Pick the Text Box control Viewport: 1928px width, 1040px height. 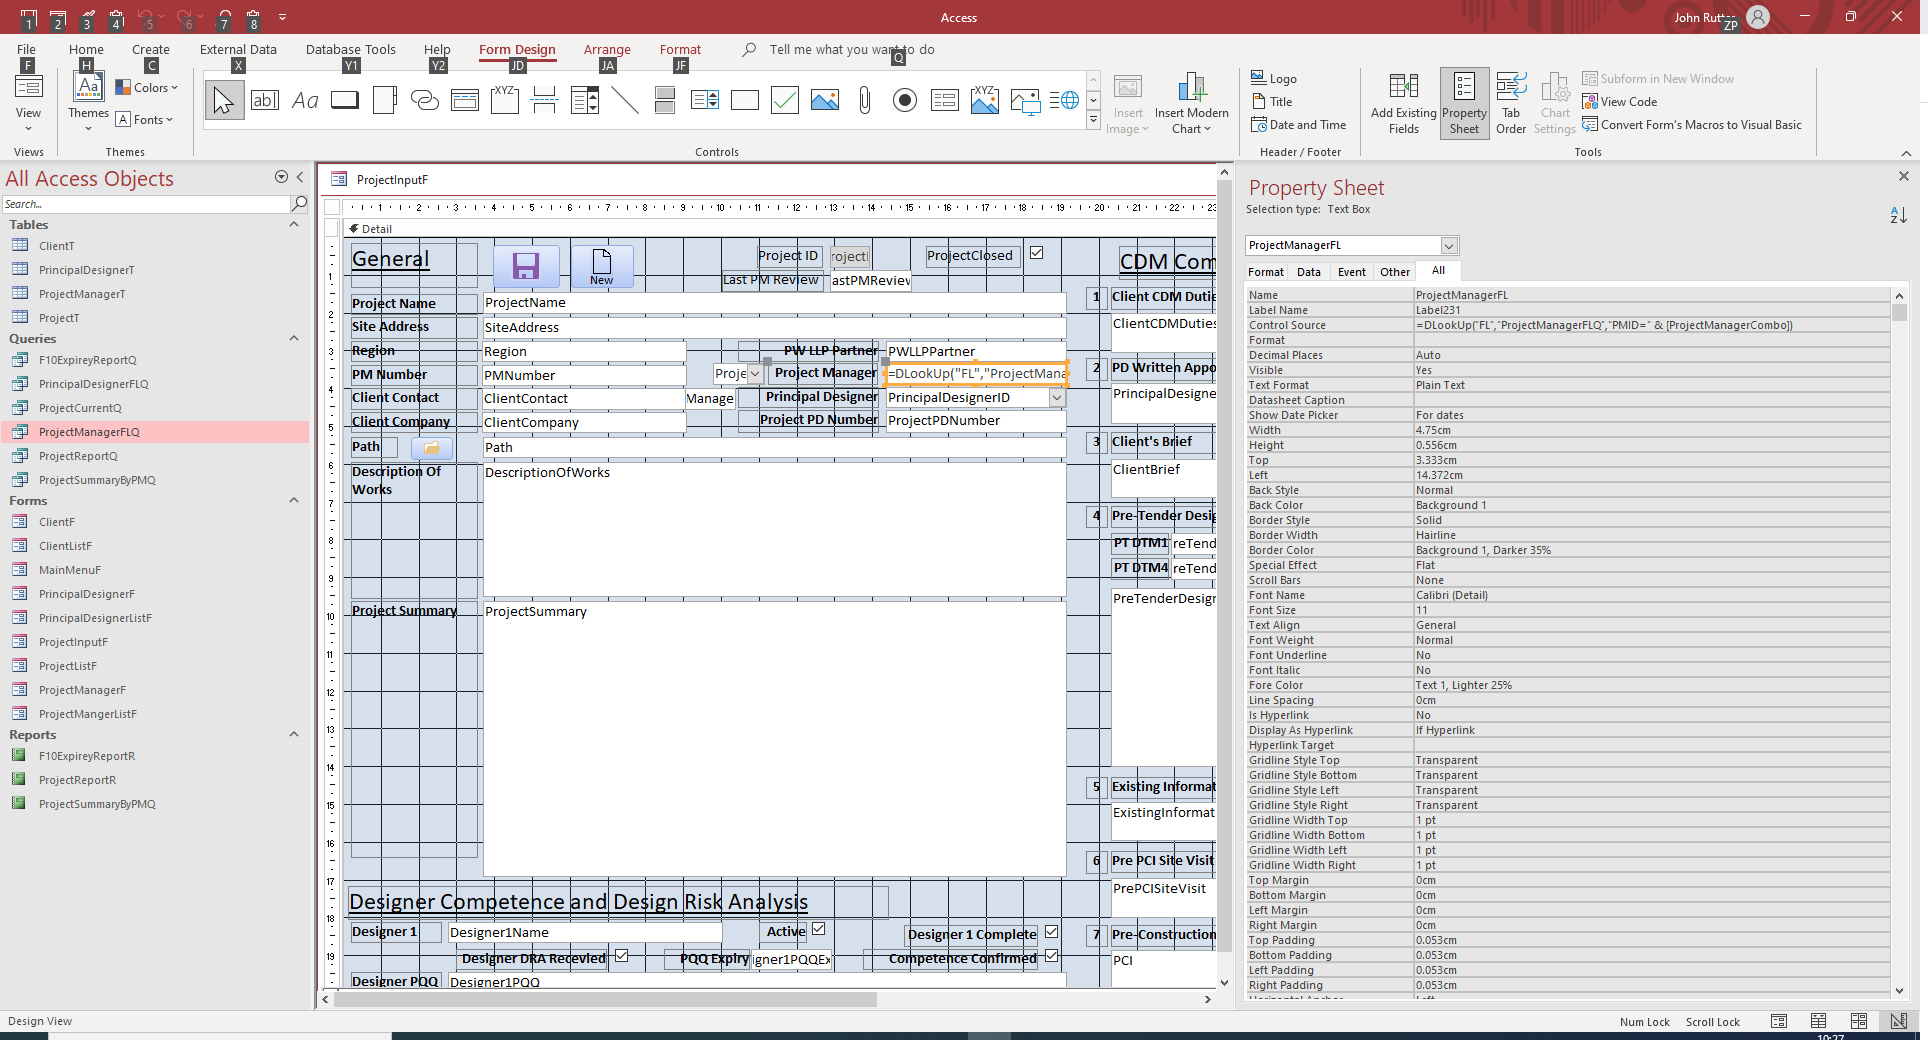pos(265,100)
